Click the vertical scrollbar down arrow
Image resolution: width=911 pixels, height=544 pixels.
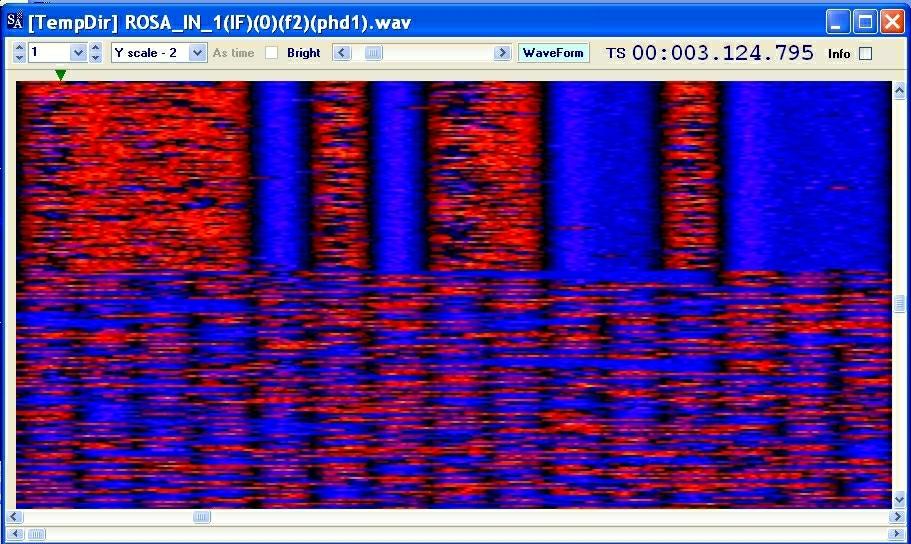899,499
